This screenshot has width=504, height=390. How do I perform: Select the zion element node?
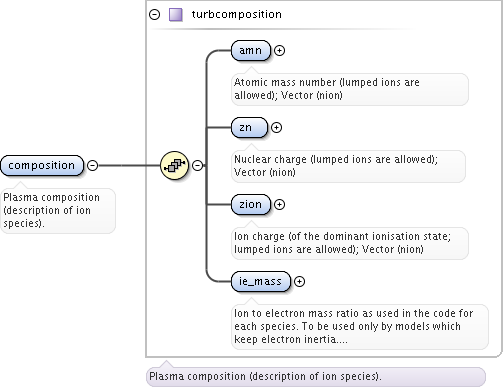point(251,205)
